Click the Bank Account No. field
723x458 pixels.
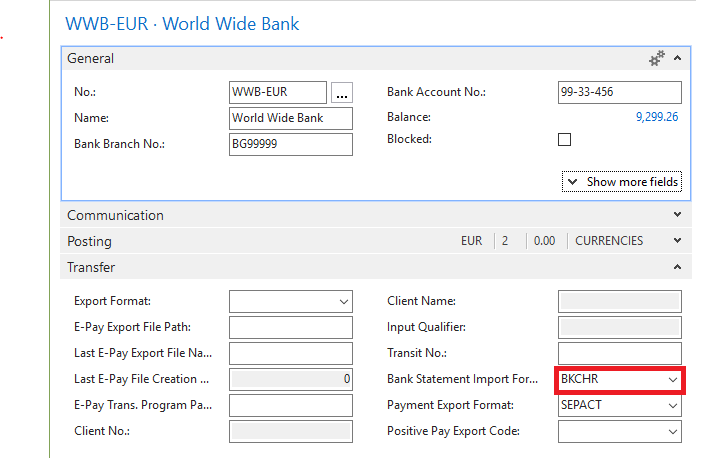pos(619,92)
